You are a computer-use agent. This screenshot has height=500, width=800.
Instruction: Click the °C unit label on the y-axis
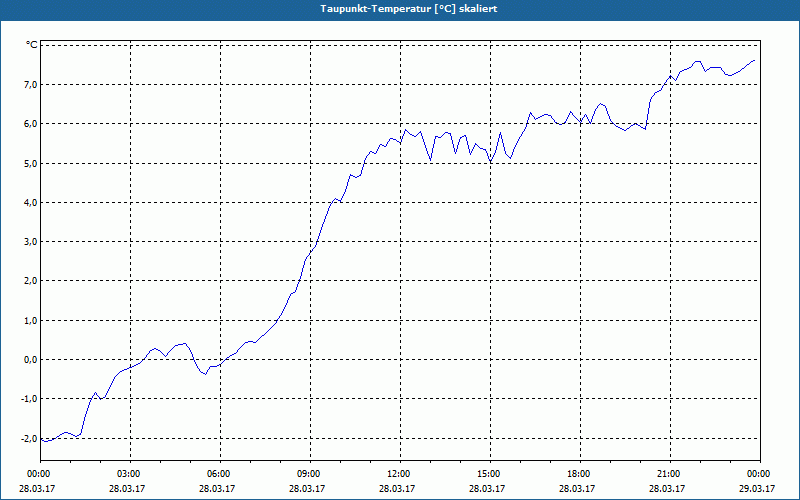tap(32, 45)
